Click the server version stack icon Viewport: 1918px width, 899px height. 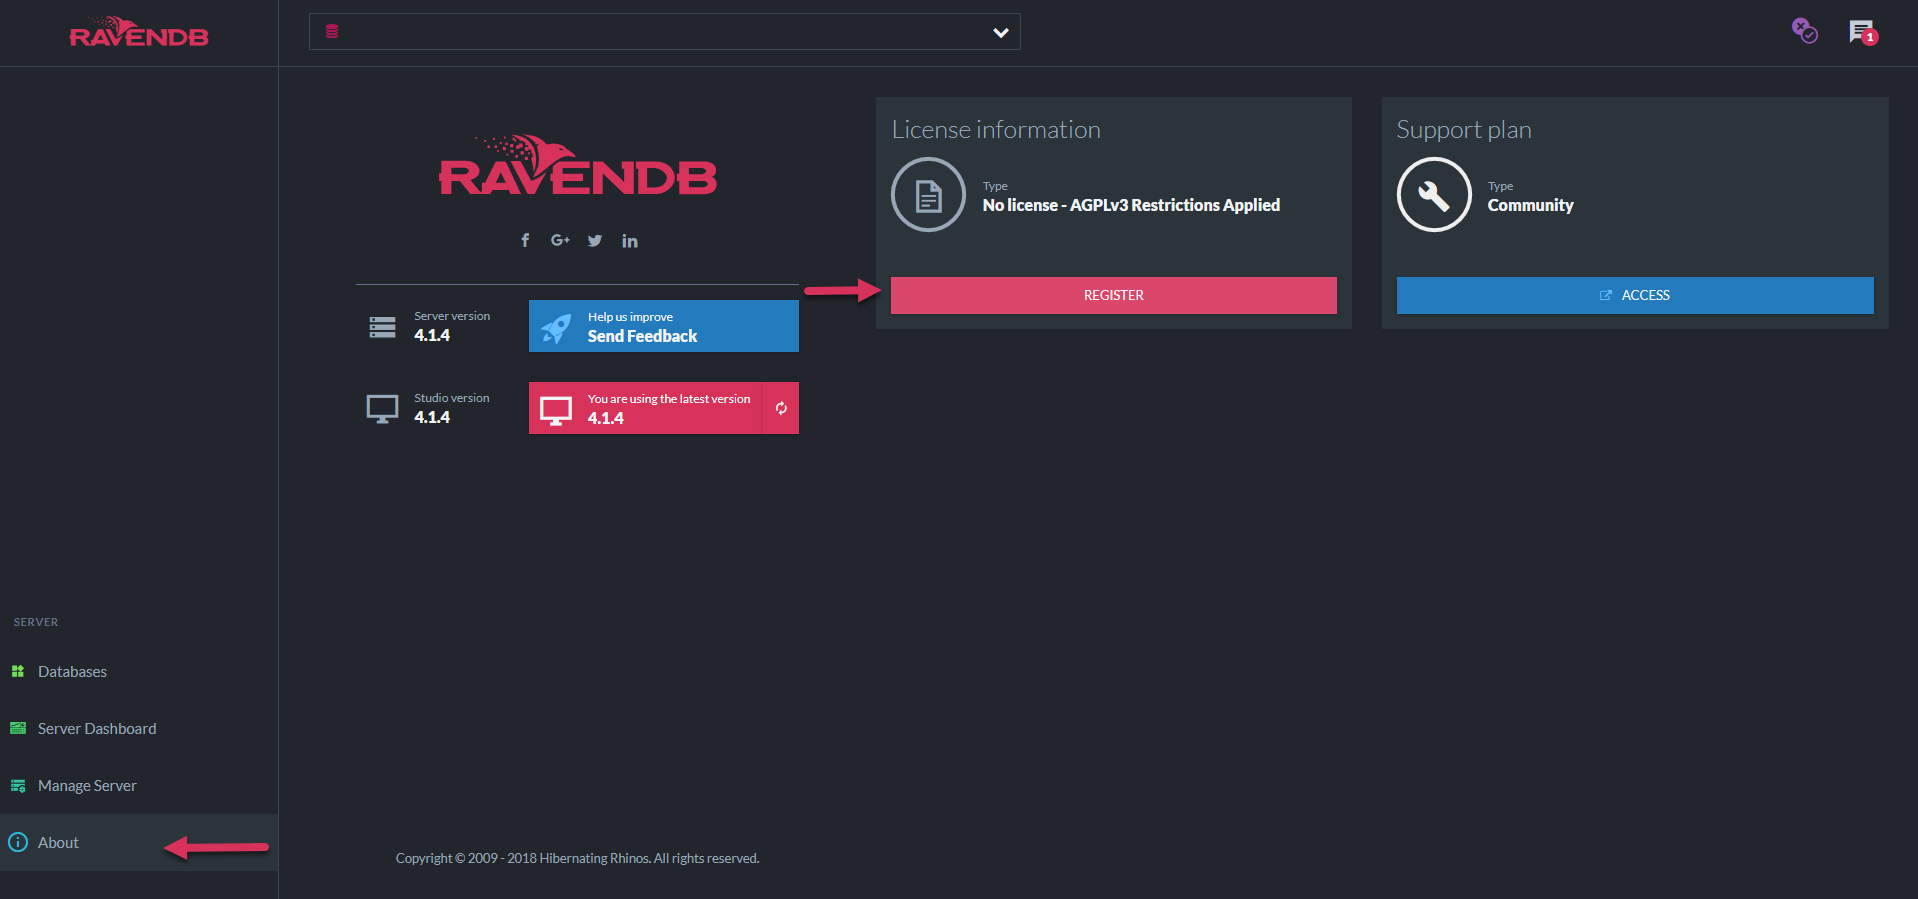[382, 327]
